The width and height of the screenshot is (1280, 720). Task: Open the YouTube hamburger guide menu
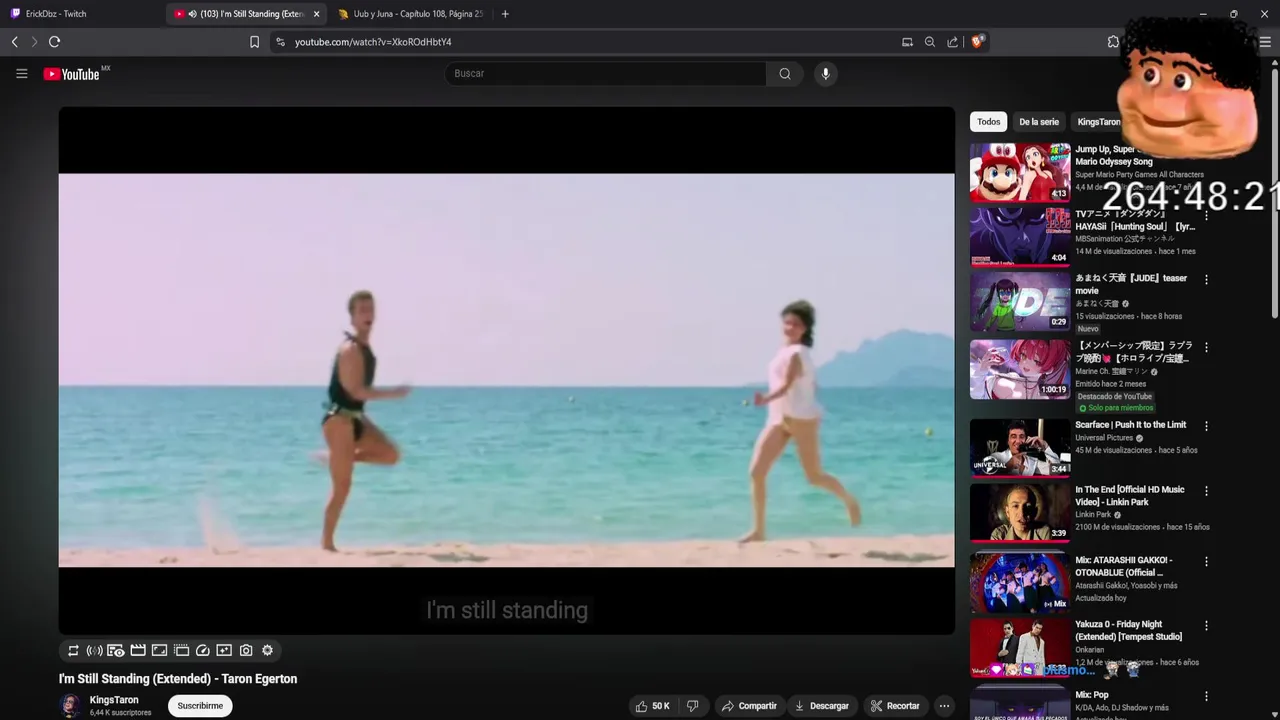coord(21,73)
